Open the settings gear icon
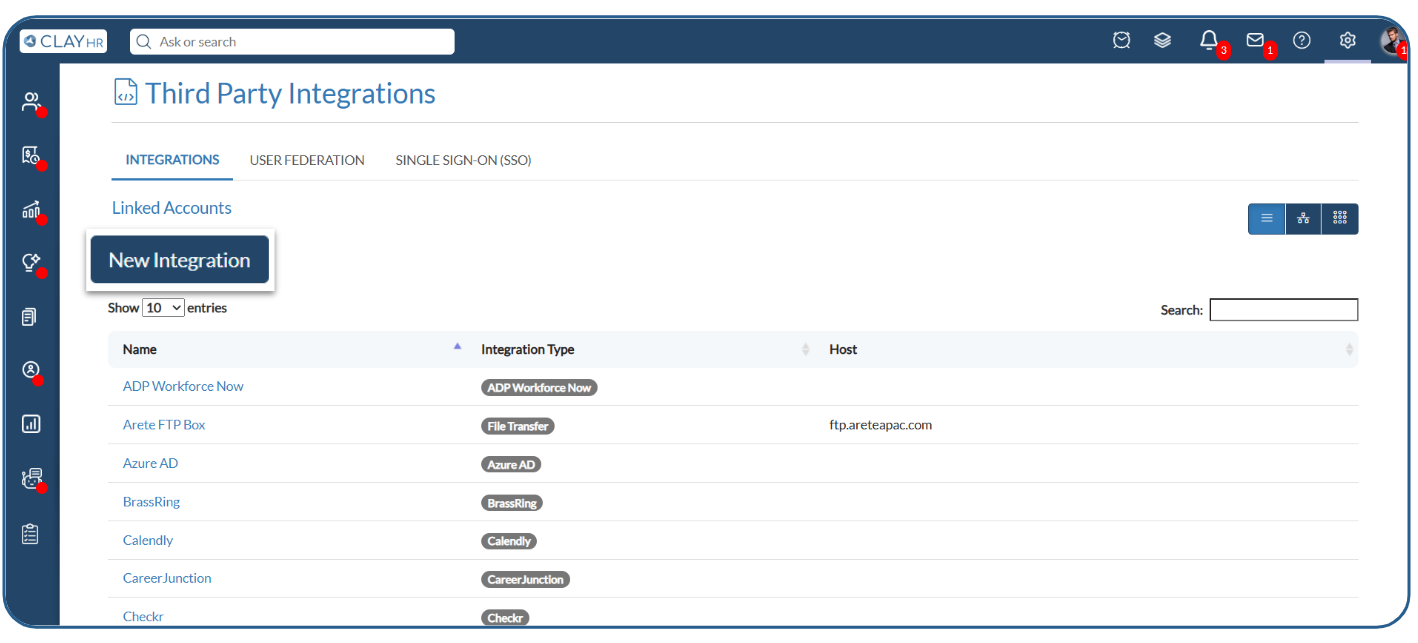 pyautogui.click(x=1347, y=41)
